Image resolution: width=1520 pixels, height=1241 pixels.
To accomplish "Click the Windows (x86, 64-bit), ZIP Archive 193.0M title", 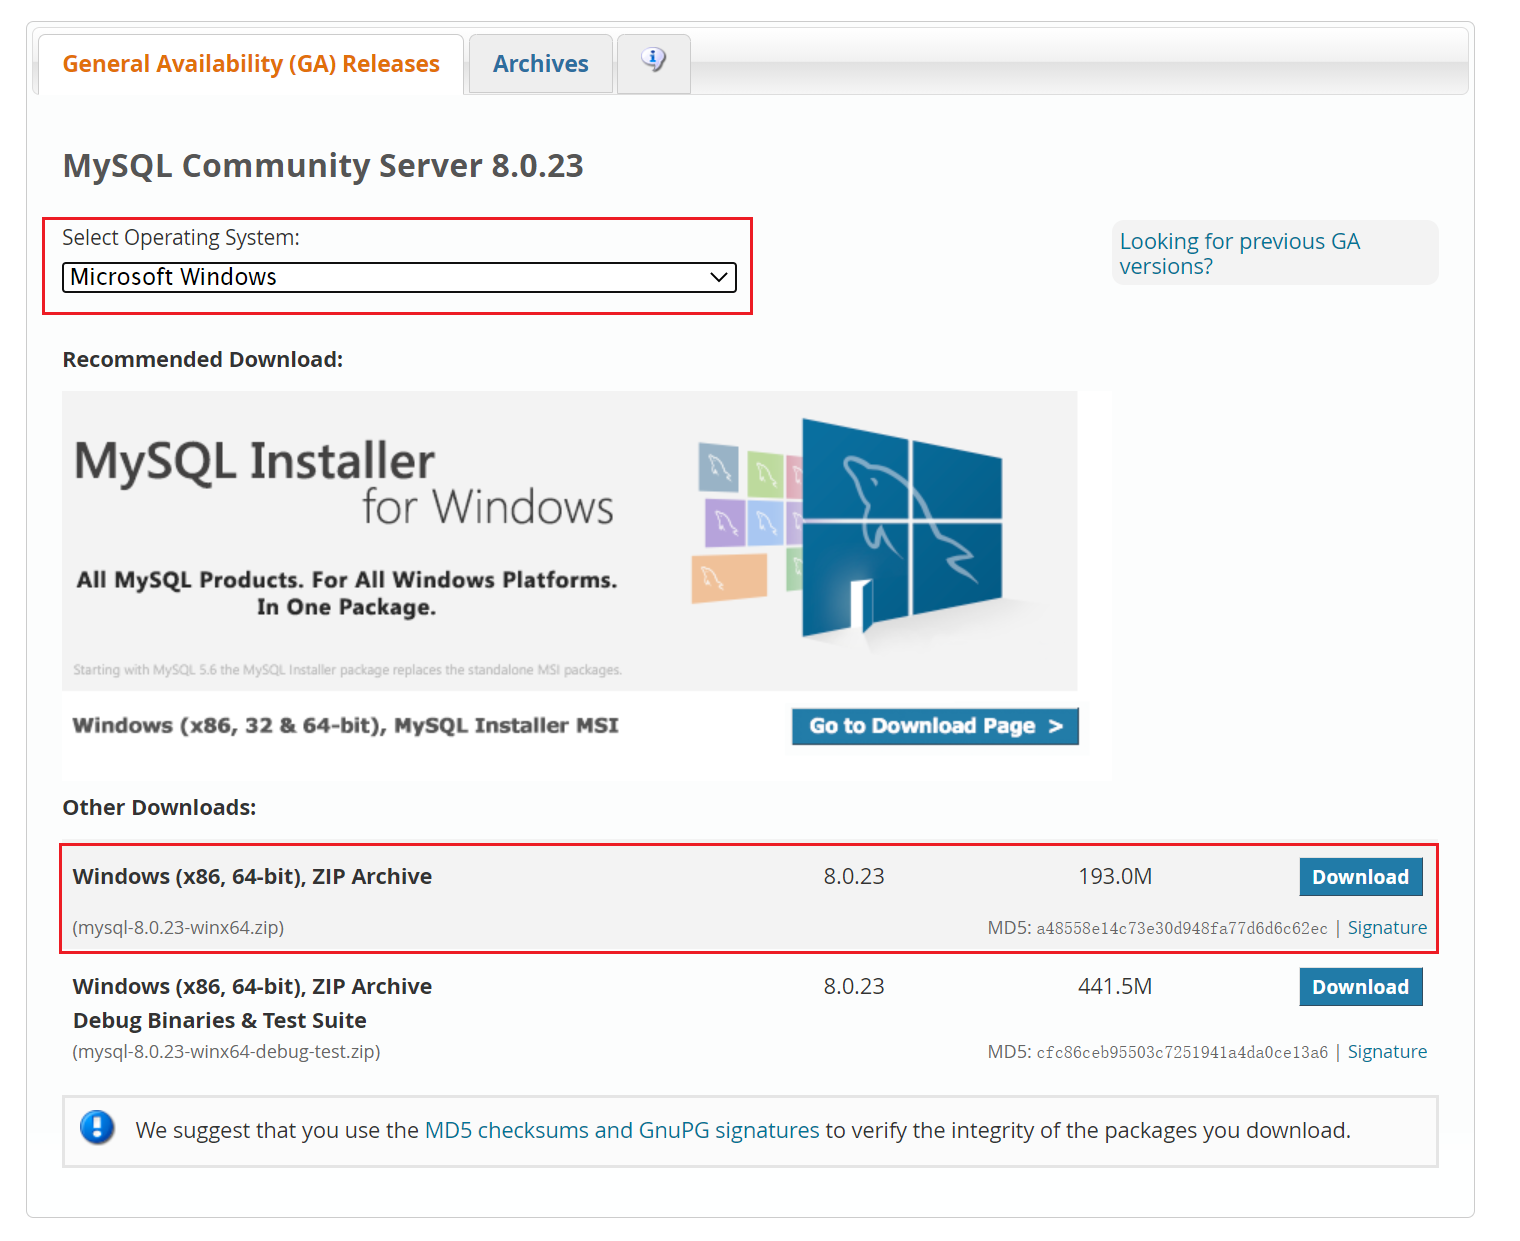I will pos(252,877).
